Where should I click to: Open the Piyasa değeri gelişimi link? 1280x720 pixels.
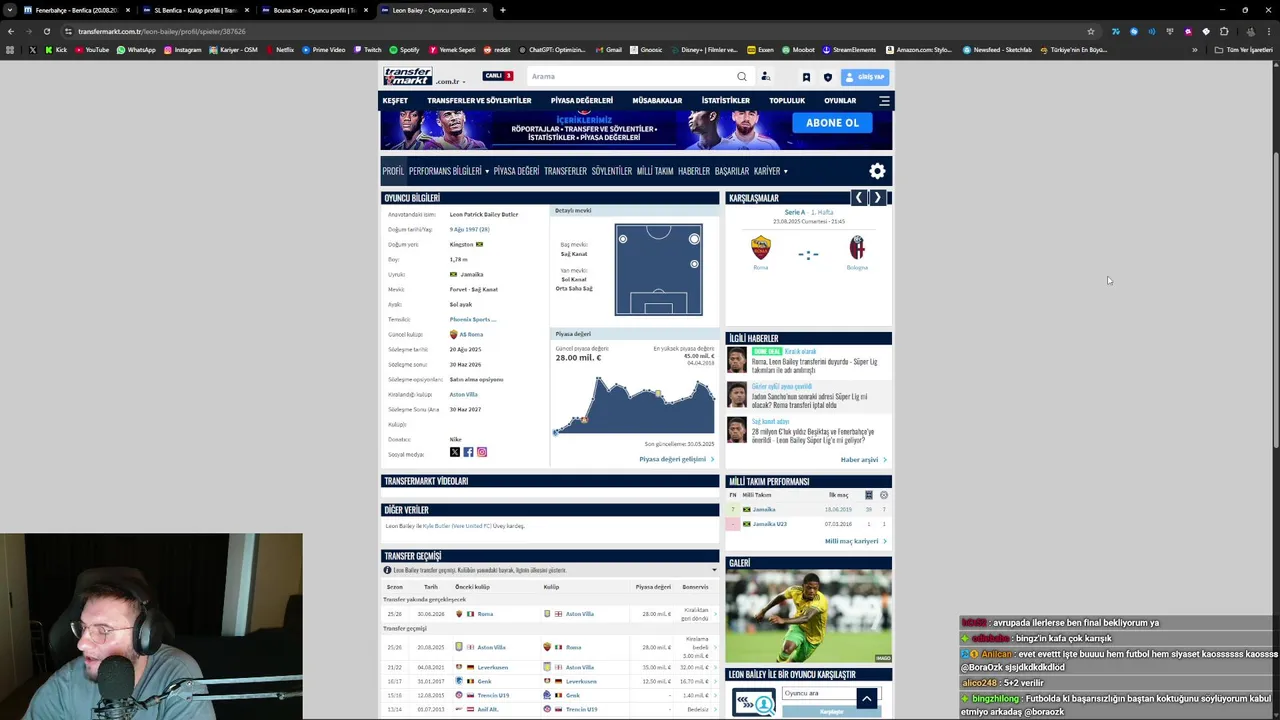[x=676, y=459]
